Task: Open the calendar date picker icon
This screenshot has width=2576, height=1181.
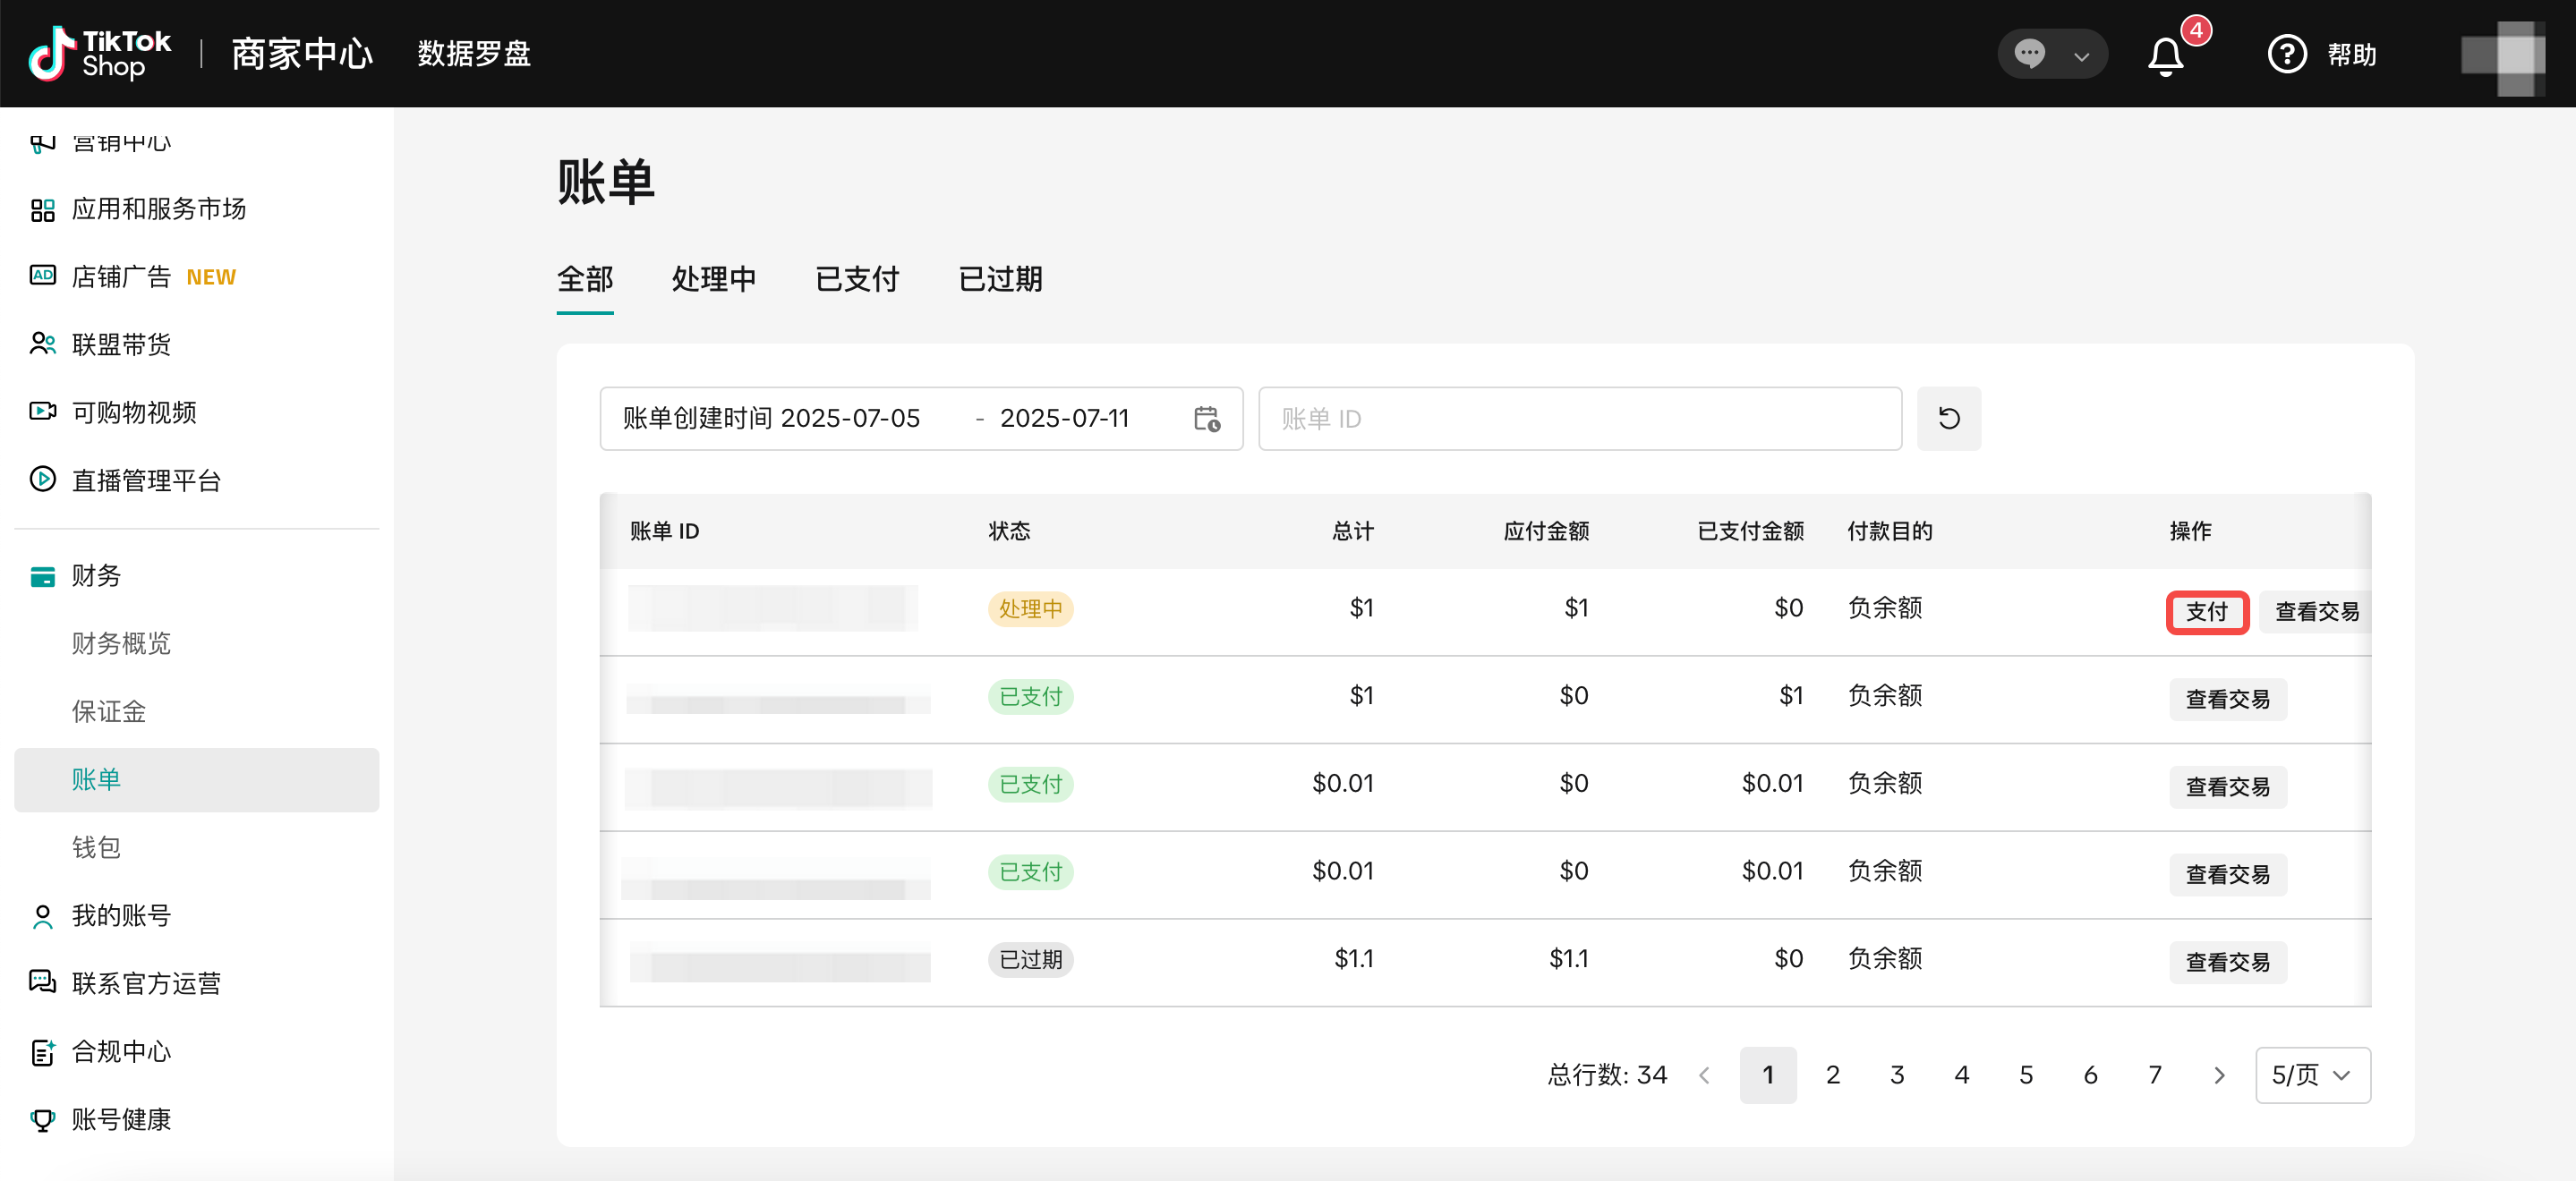Action: click(1207, 418)
